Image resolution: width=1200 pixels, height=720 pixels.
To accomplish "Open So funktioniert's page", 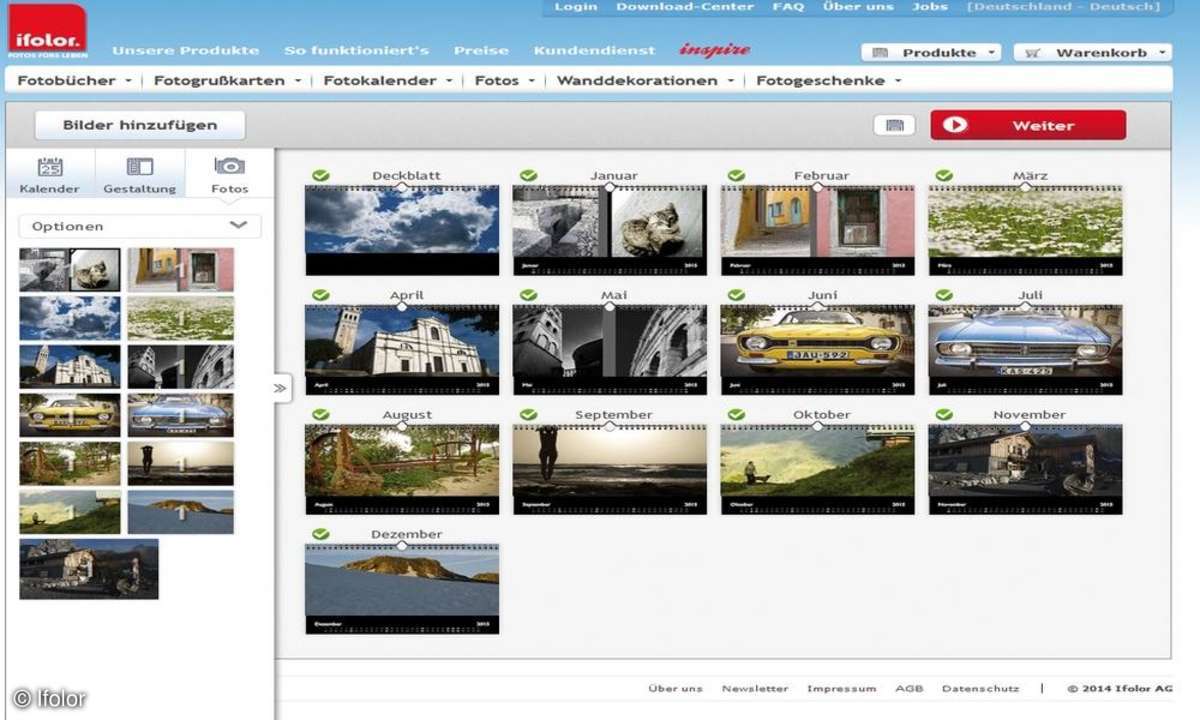I will click(x=356, y=50).
